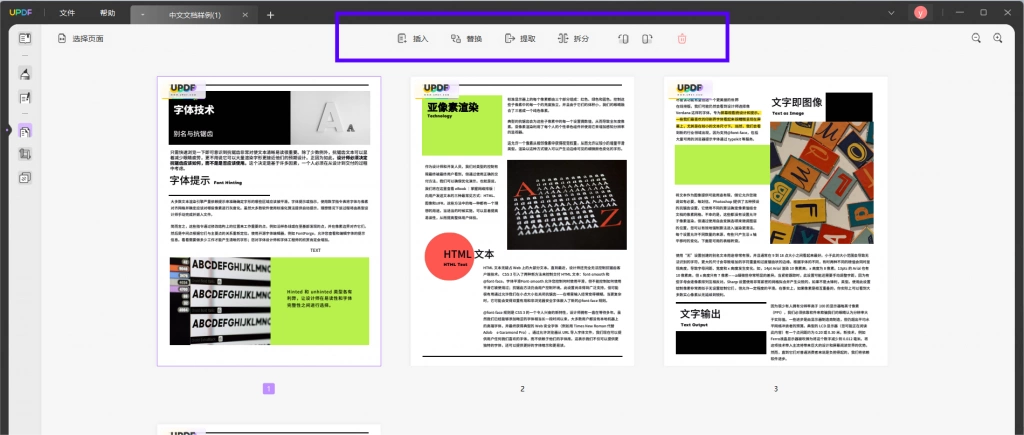Viewport: 1024px width, 435px height.
Task: Open the 选择页面 page selection dropdown
Action: coord(81,39)
